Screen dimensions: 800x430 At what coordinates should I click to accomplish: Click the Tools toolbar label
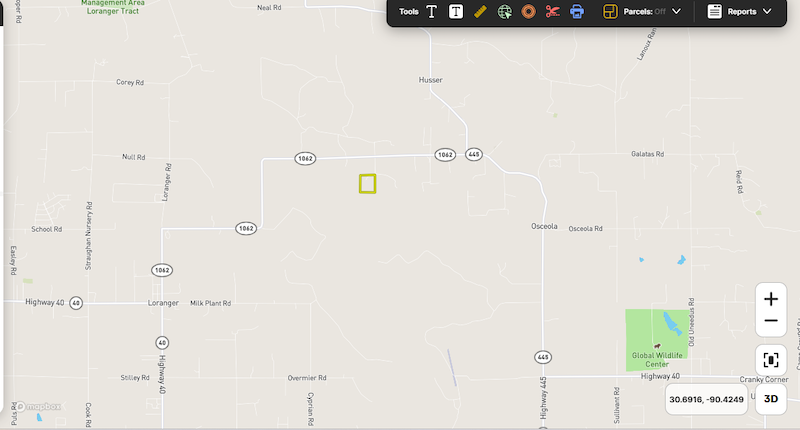[409, 11]
